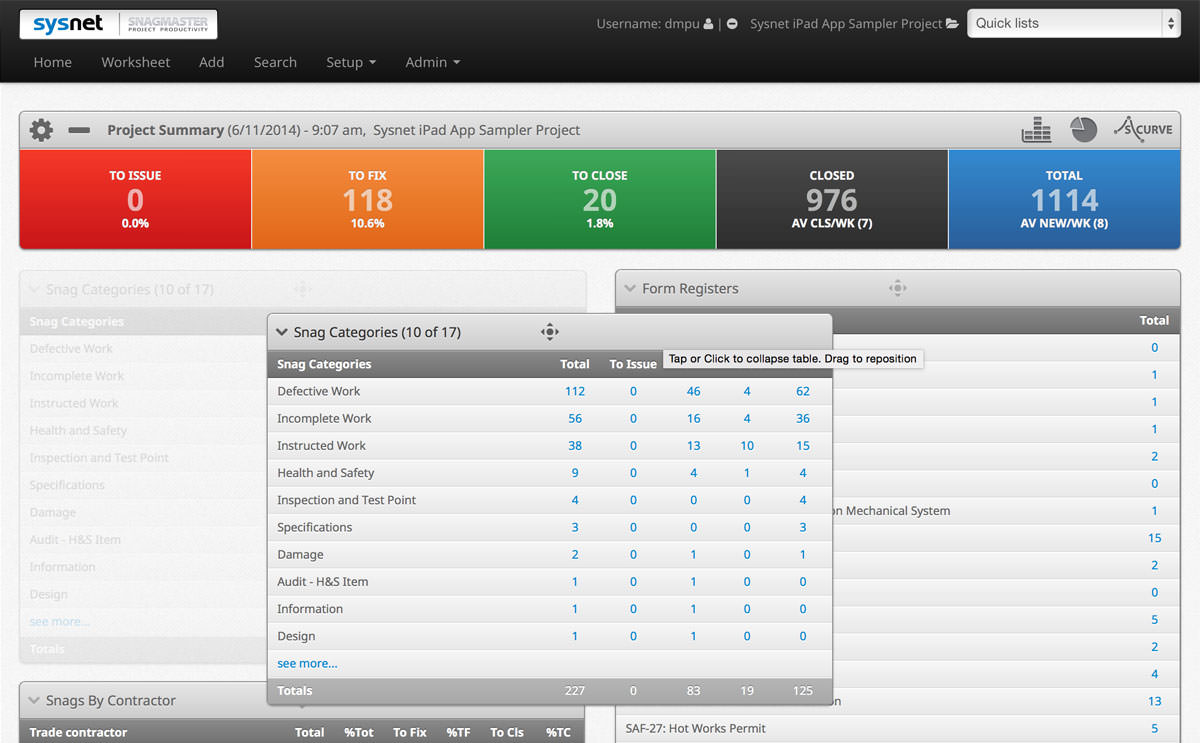Click the Snag Categories column header
1200x743 pixels.
pyautogui.click(x=324, y=364)
